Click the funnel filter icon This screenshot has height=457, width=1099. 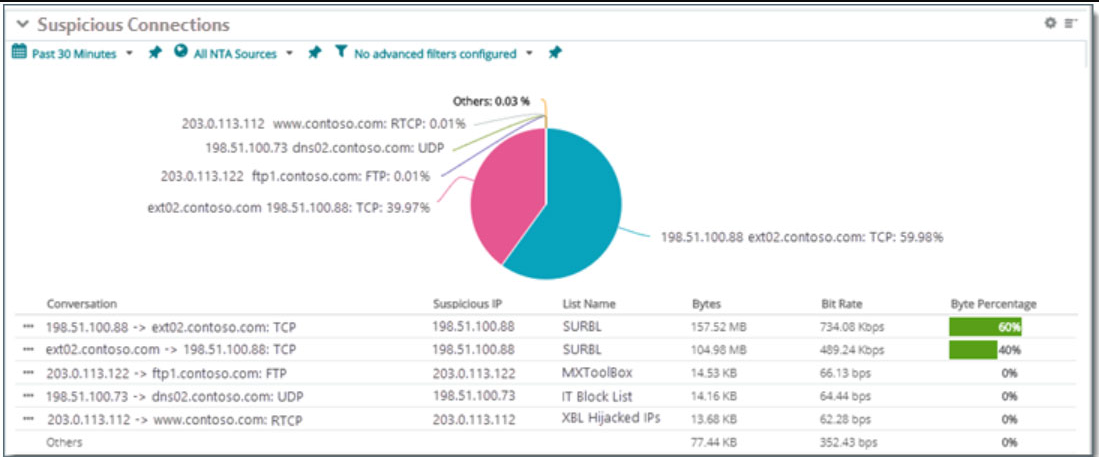click(341, 52)
